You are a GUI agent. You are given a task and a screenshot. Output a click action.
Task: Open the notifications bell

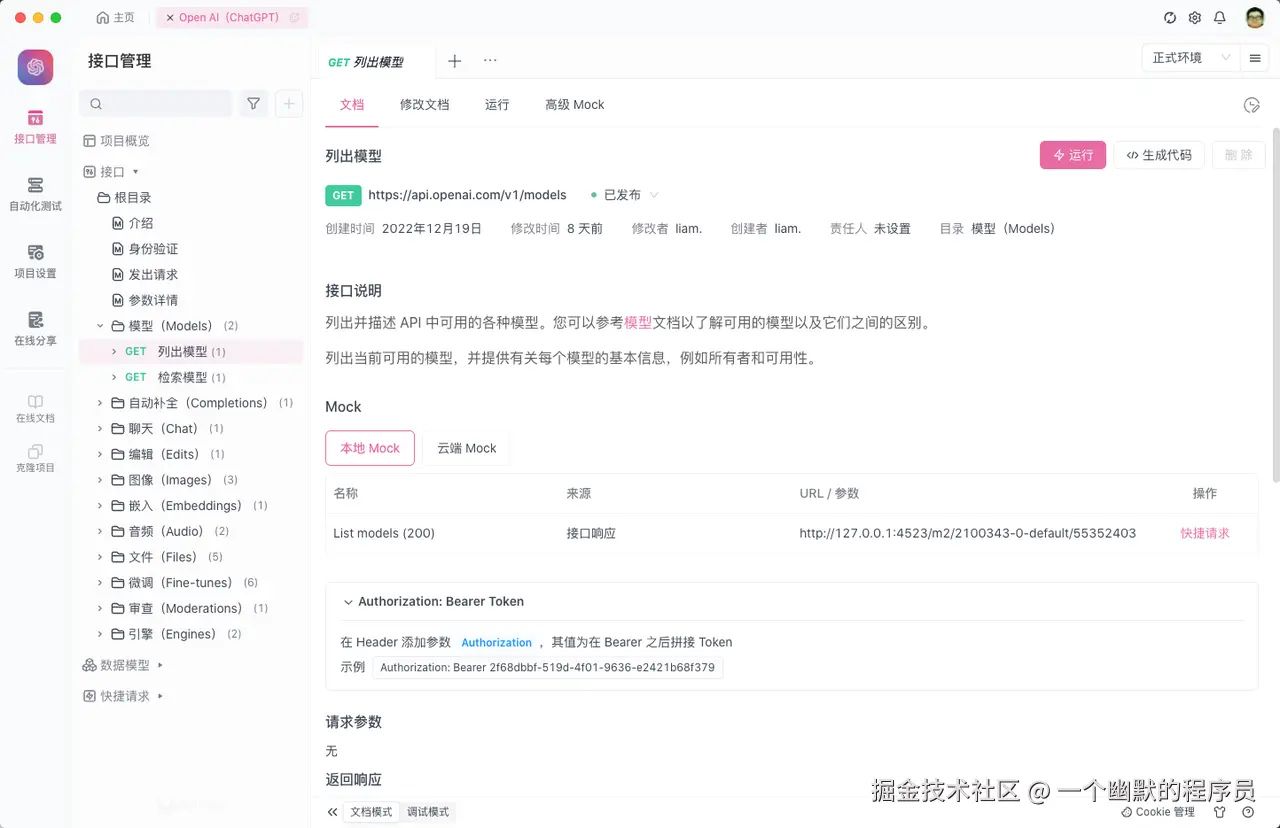click(x=1220, y=18)
